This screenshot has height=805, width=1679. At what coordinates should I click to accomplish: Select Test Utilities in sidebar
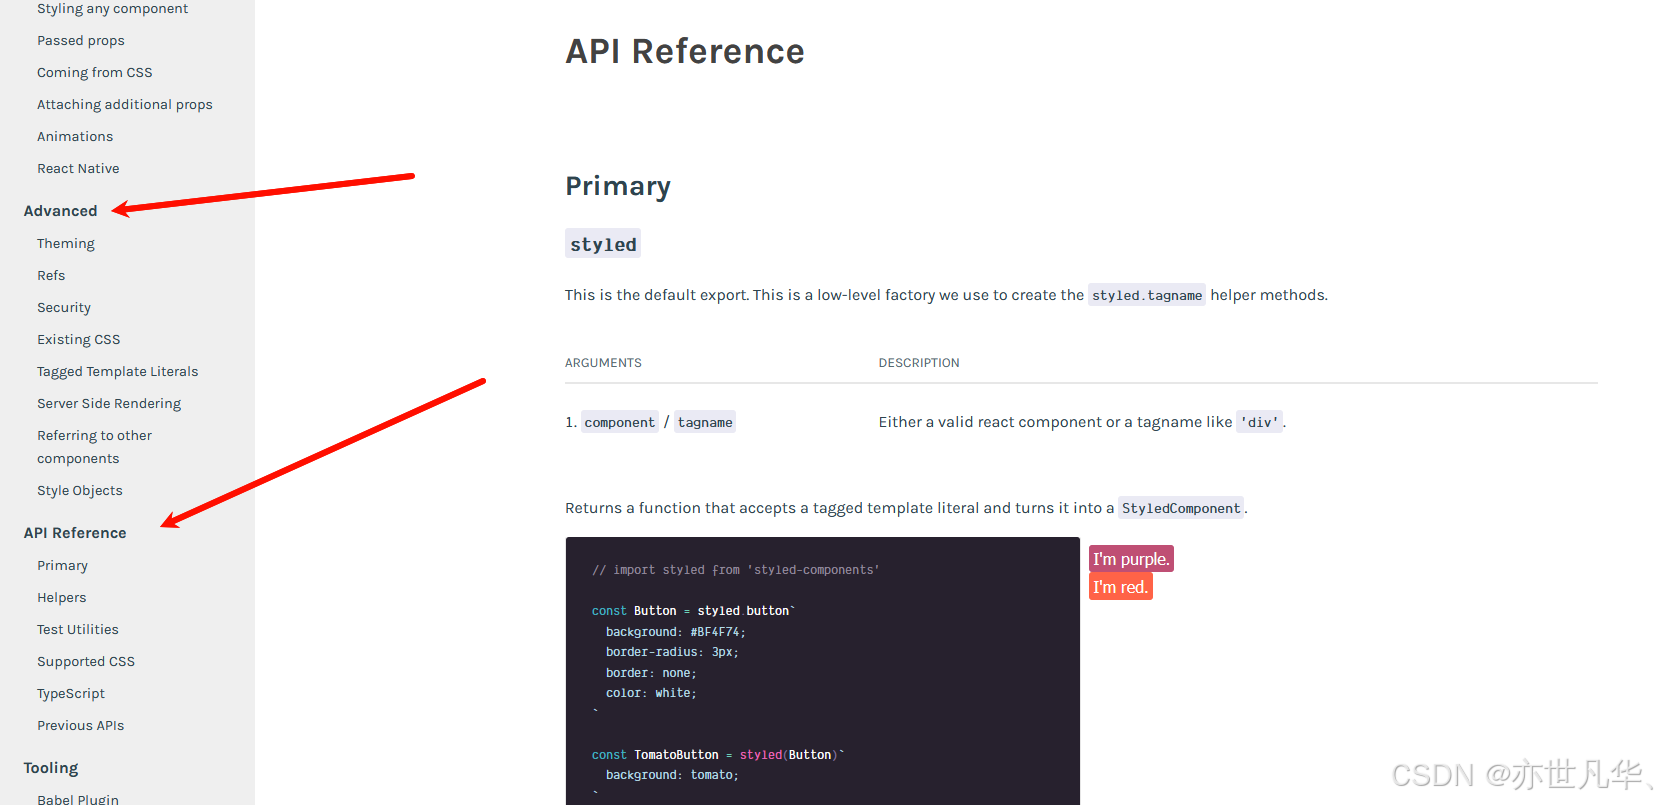click(78, 630)
